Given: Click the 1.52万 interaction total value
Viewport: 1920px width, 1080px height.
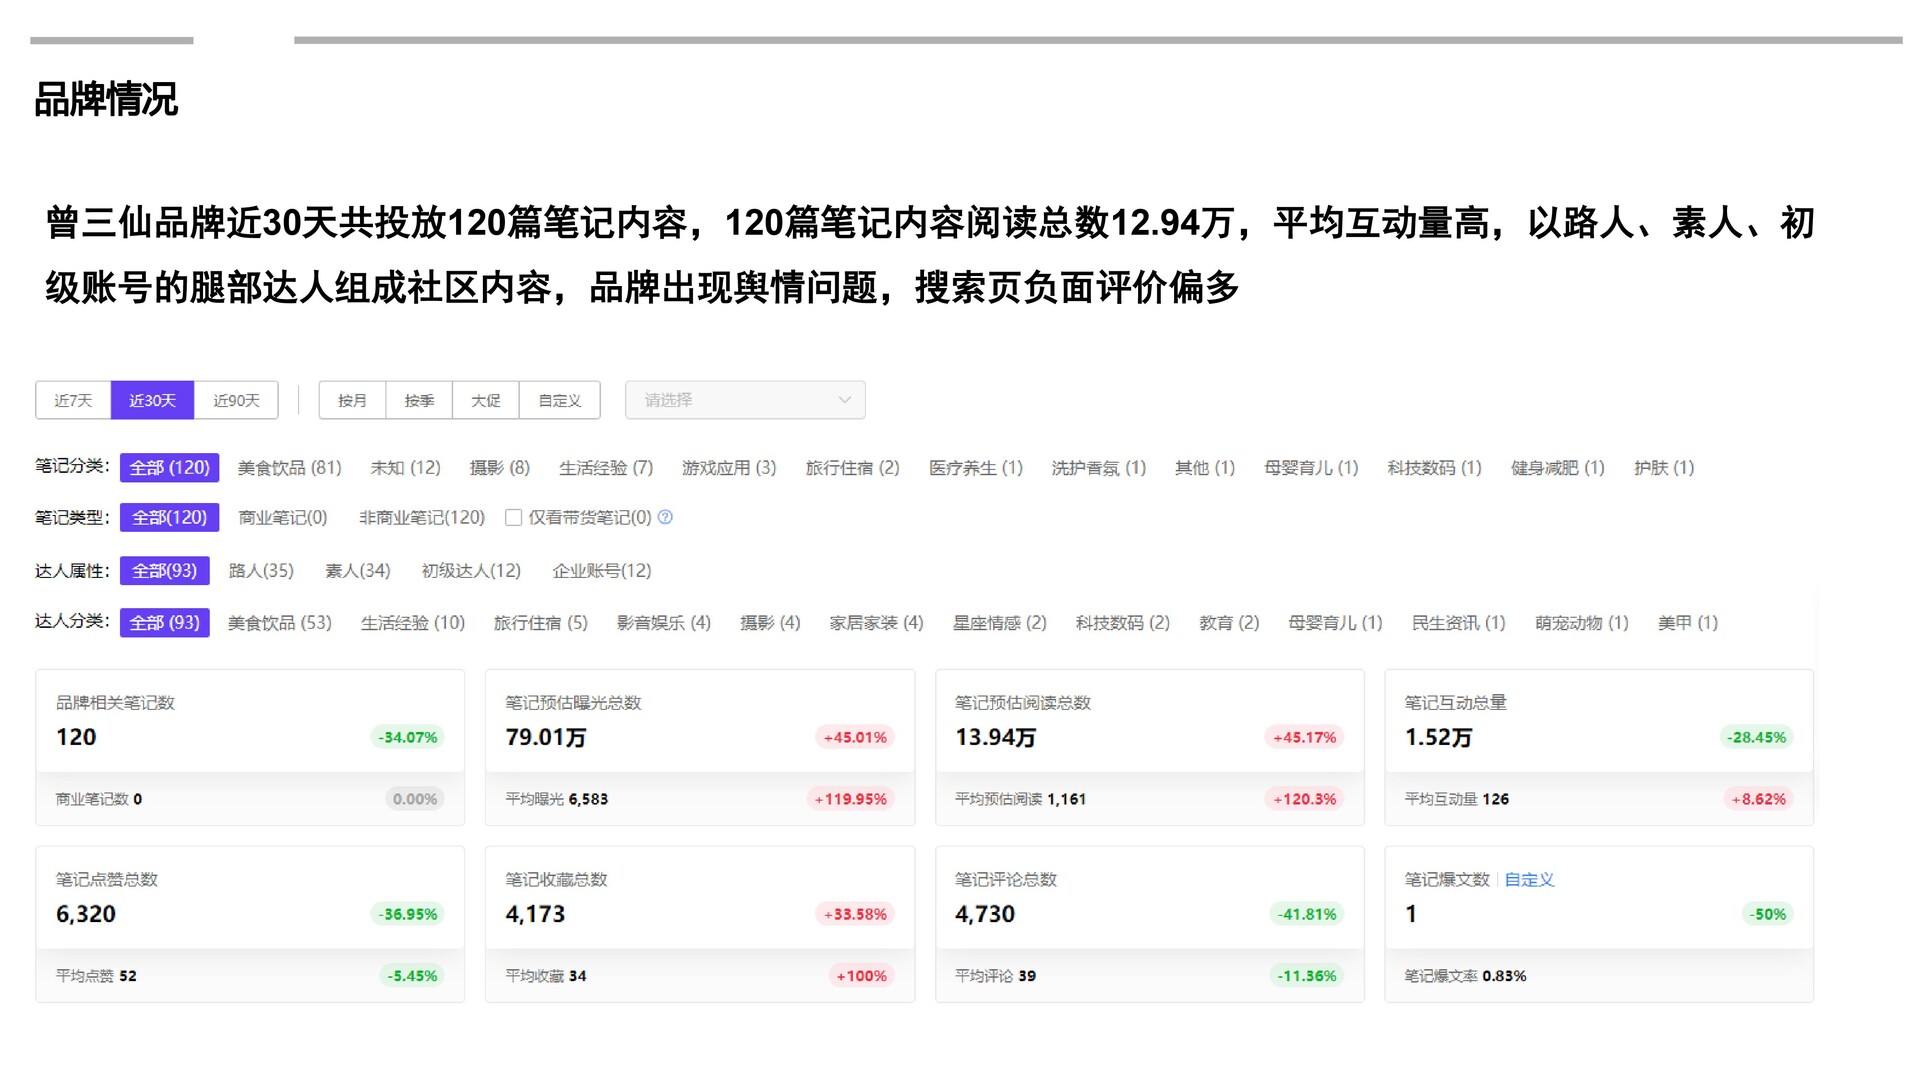Looking at the screenshot, I should pos(1438,737).
